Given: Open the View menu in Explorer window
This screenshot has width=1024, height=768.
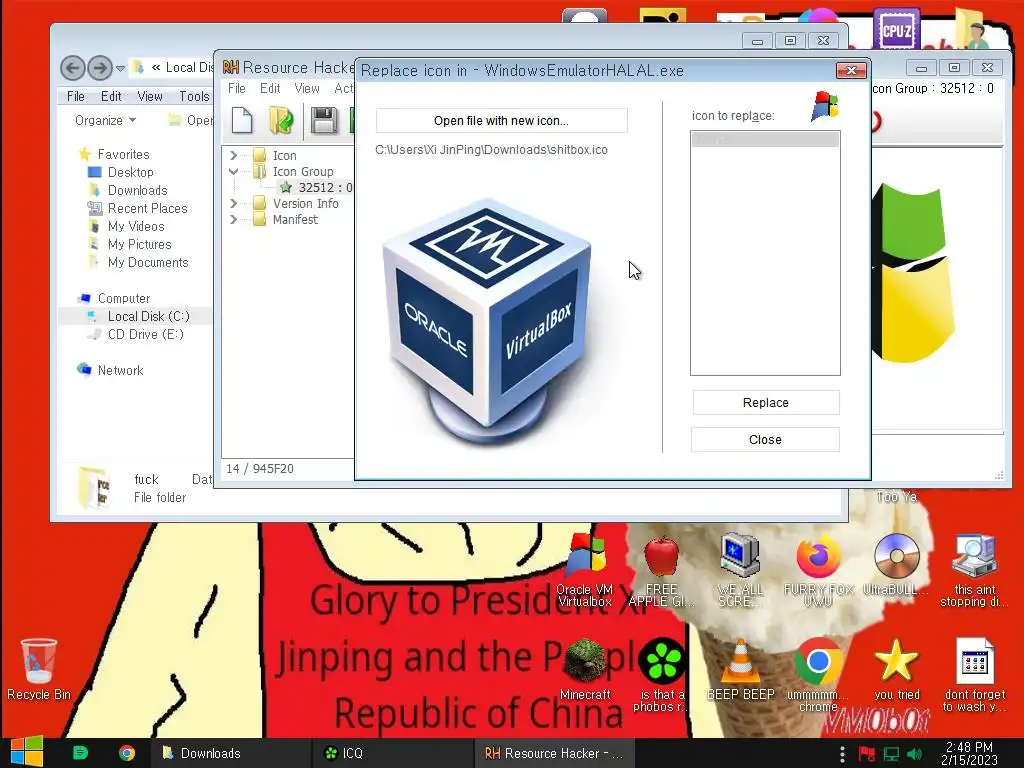Looking at the screenshot, I should coord(150,96).
